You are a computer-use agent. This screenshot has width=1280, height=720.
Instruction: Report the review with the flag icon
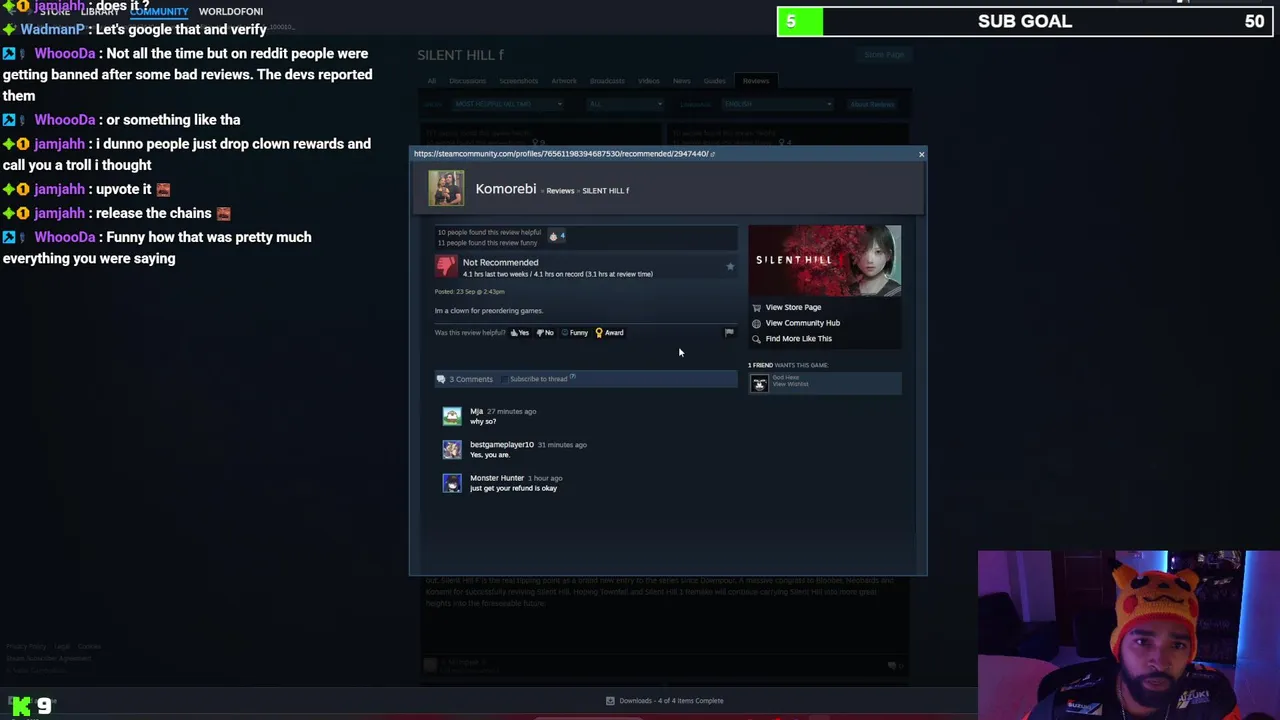729,332
